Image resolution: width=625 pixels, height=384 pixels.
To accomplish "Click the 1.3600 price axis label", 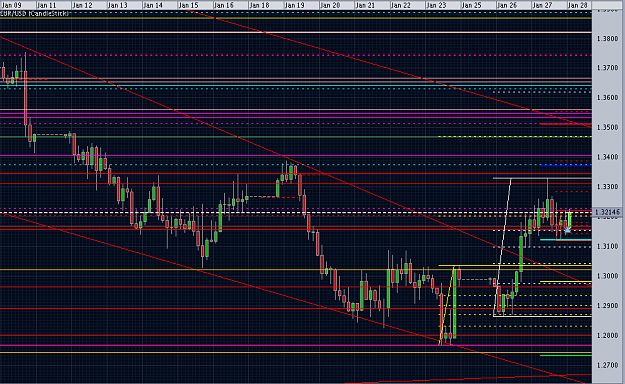I will (608, 98).
